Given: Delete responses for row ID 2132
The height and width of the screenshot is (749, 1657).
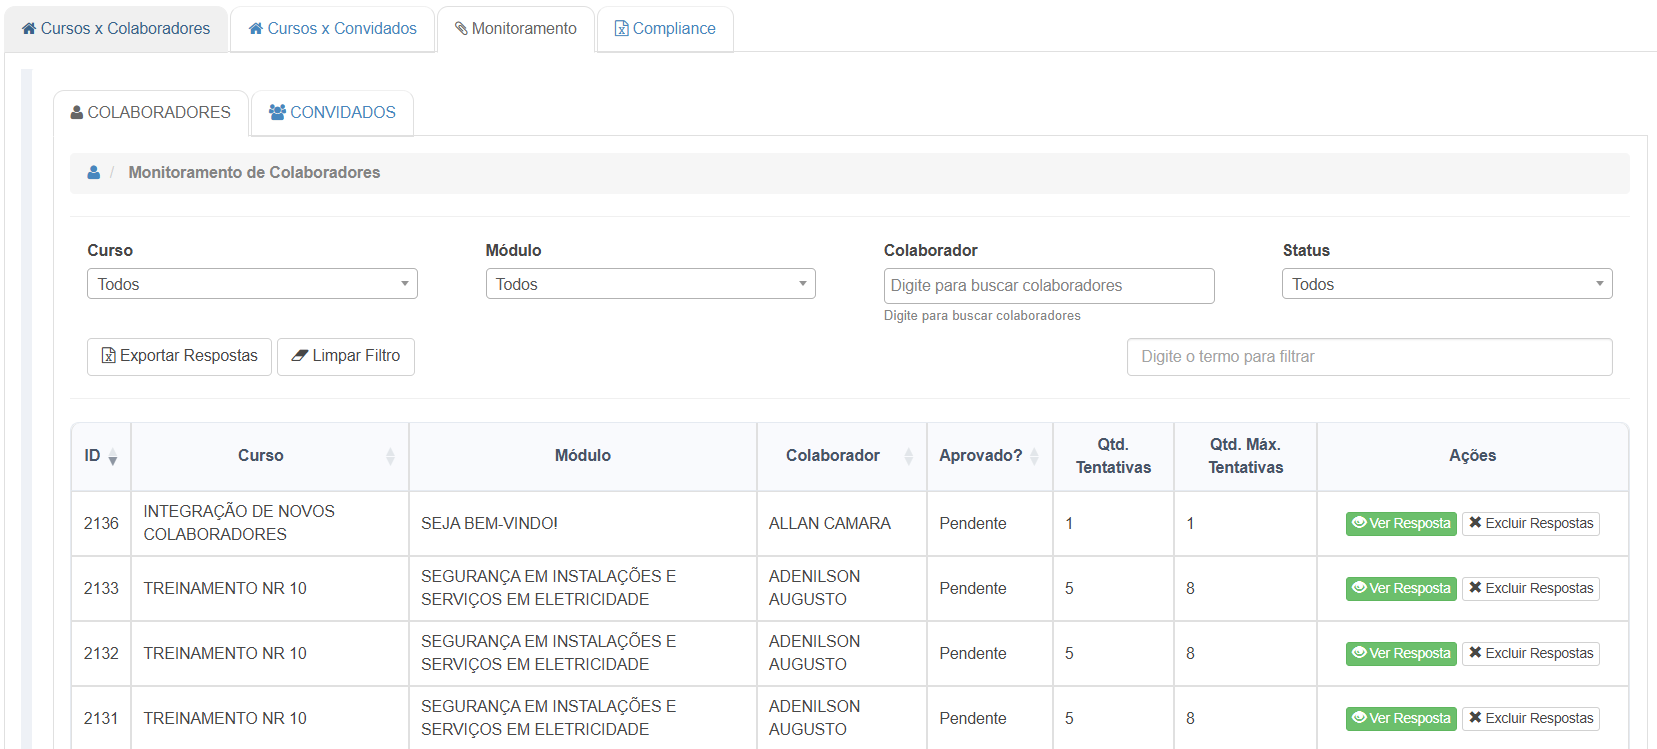Looking at the screenshot, I should [x=1530, y=654].
